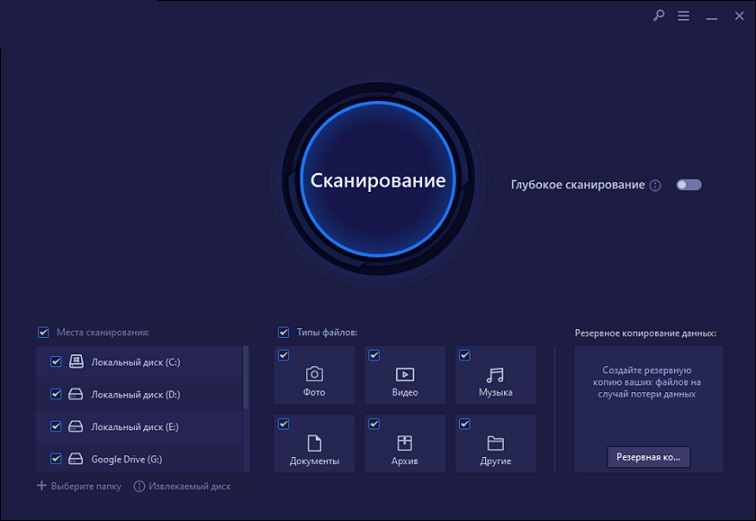The width and height of the screenshot is (756, 521).
Task: Click the system drive icon for disk C:
Action: click(76, 361)
